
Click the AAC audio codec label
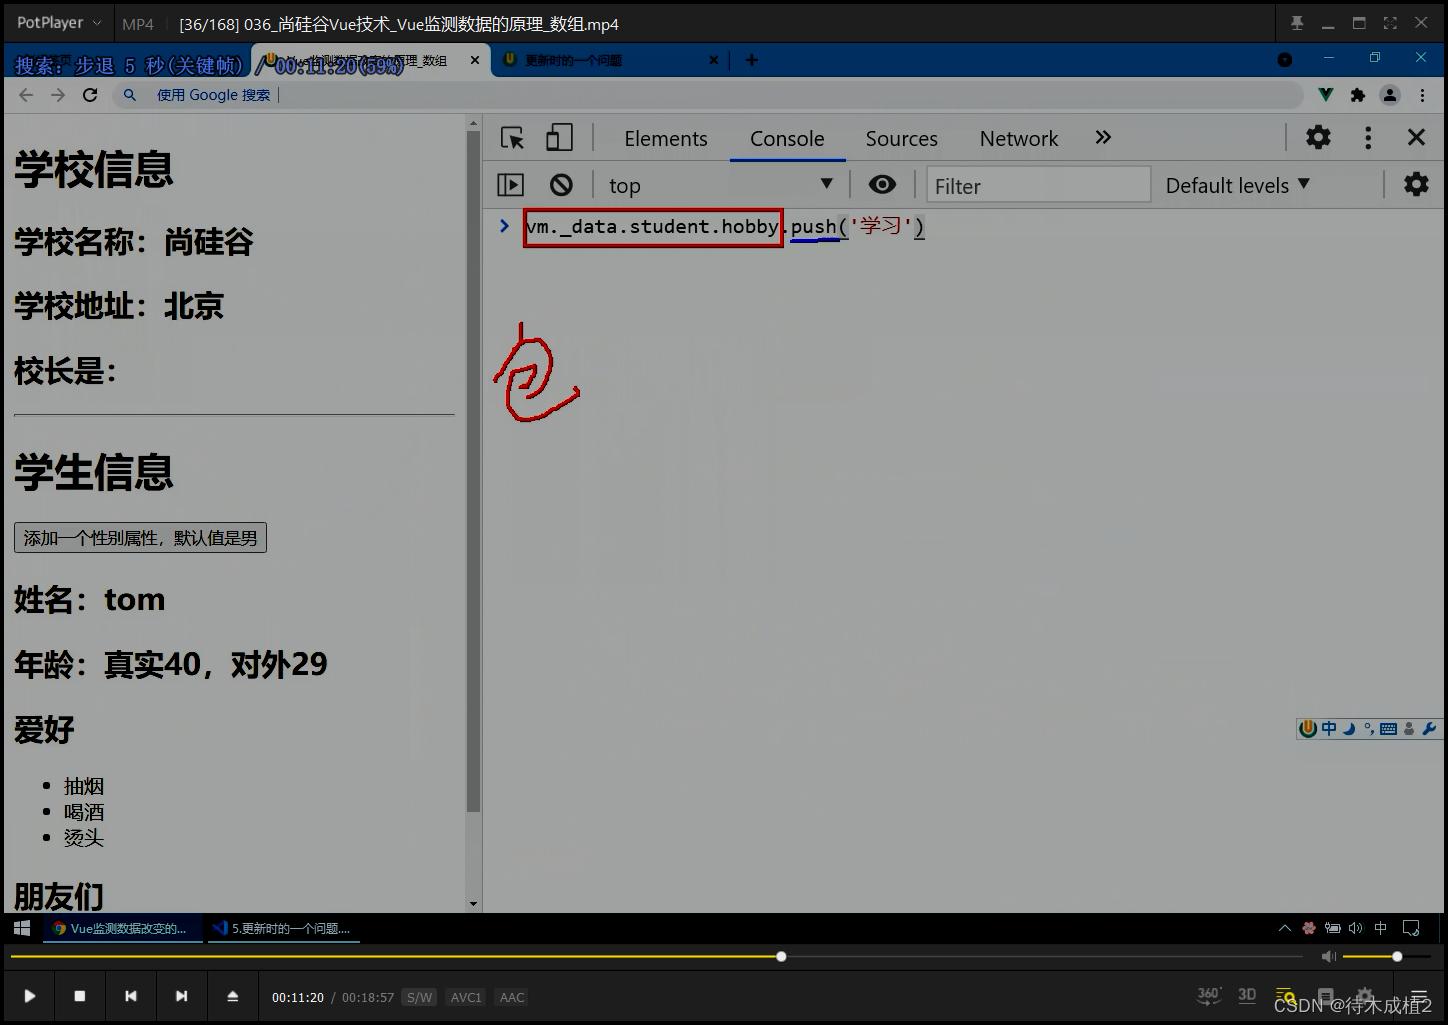pos(512,997)
